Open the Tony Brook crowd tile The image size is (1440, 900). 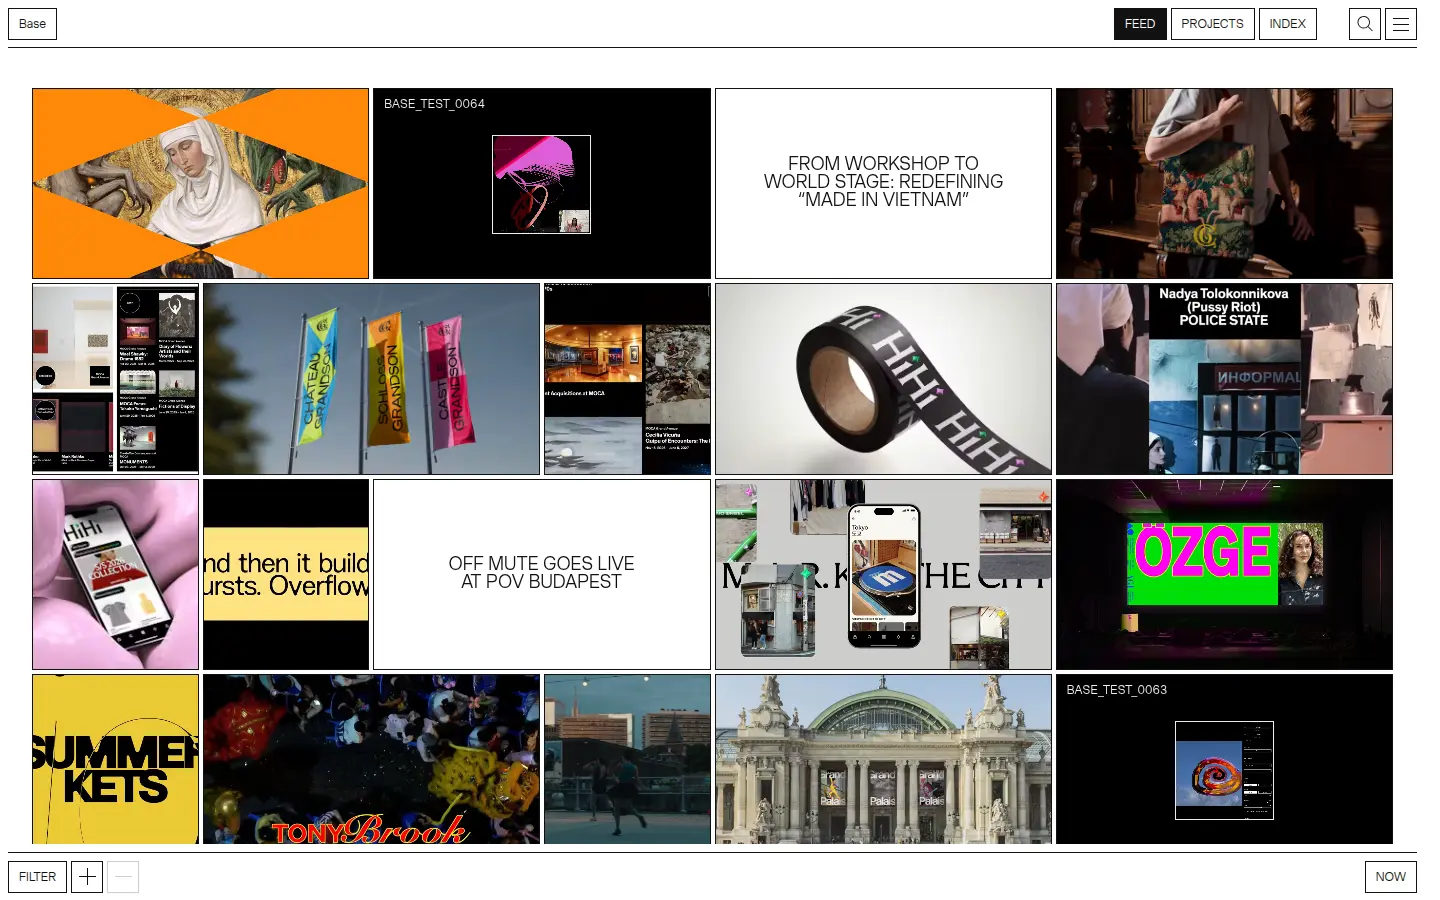click(x=371, y=759)
